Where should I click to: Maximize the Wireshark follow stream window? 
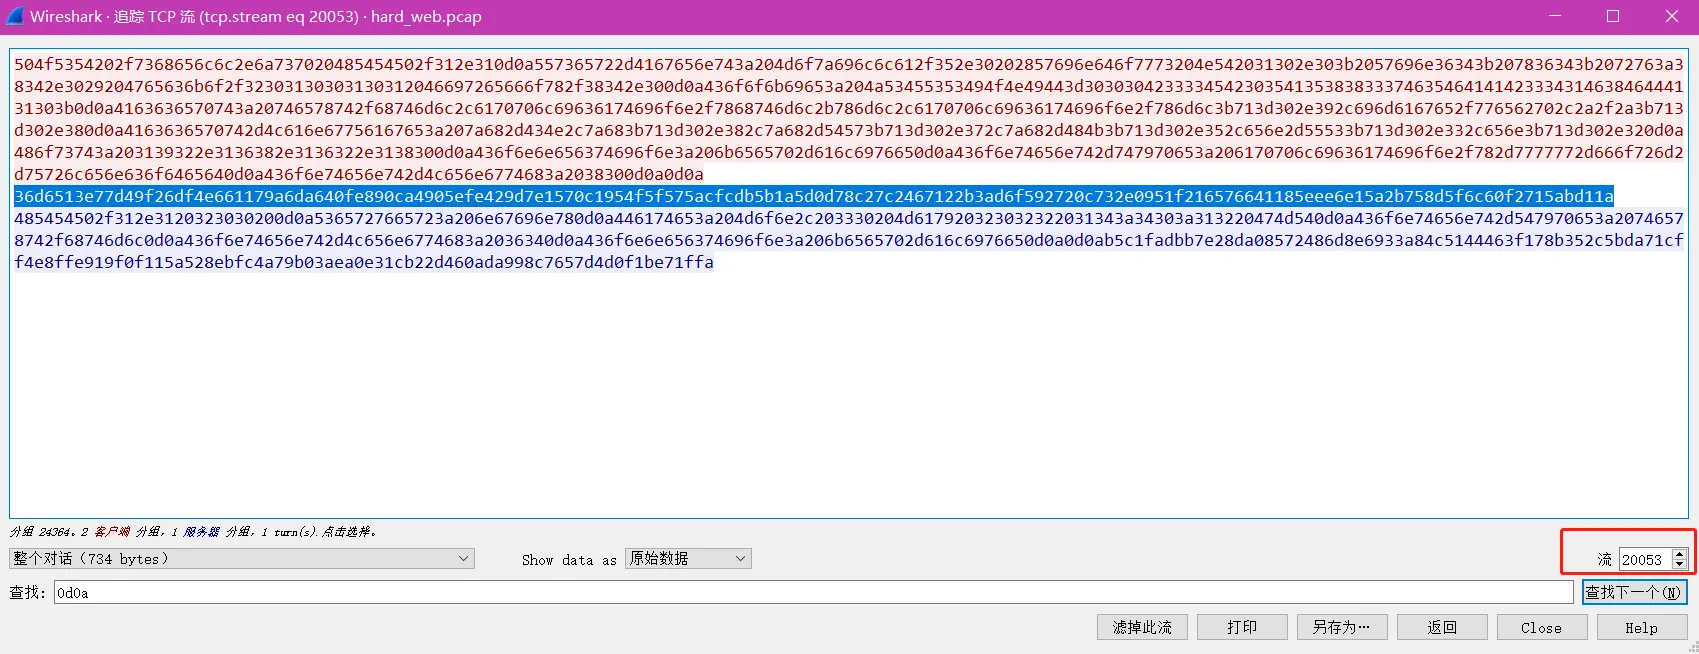coord(1613,16)
